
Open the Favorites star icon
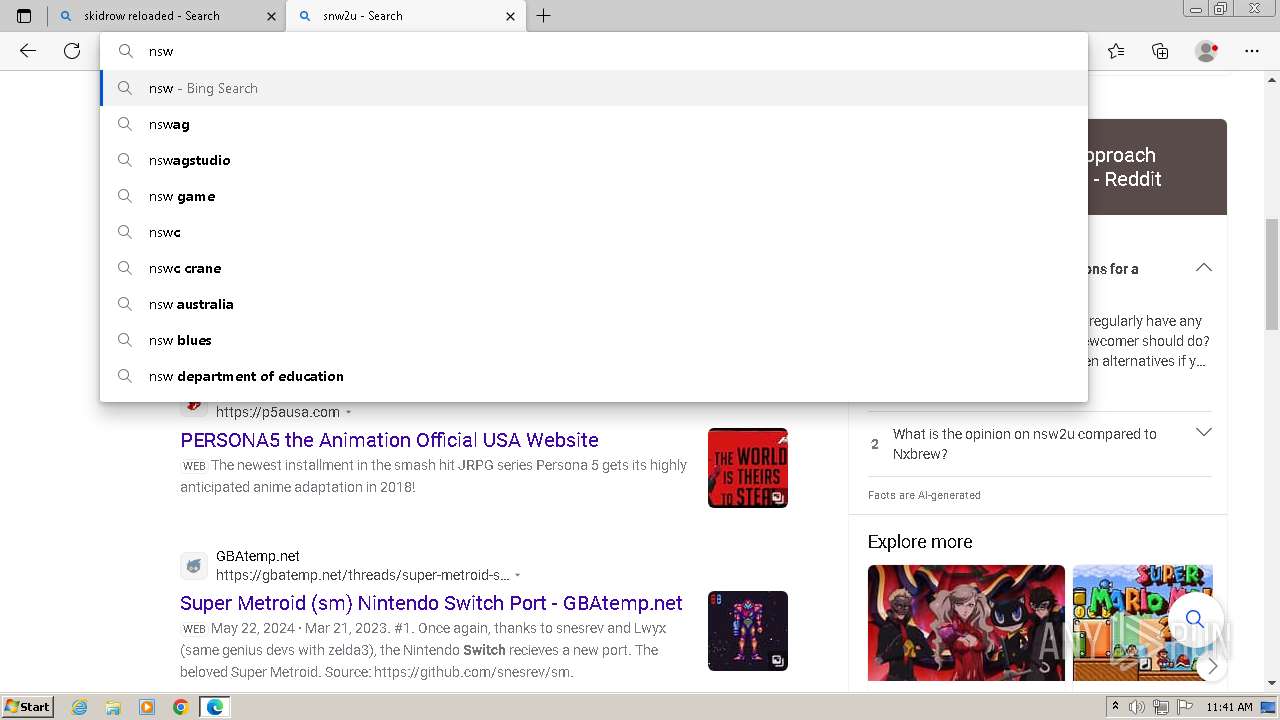1116,51
